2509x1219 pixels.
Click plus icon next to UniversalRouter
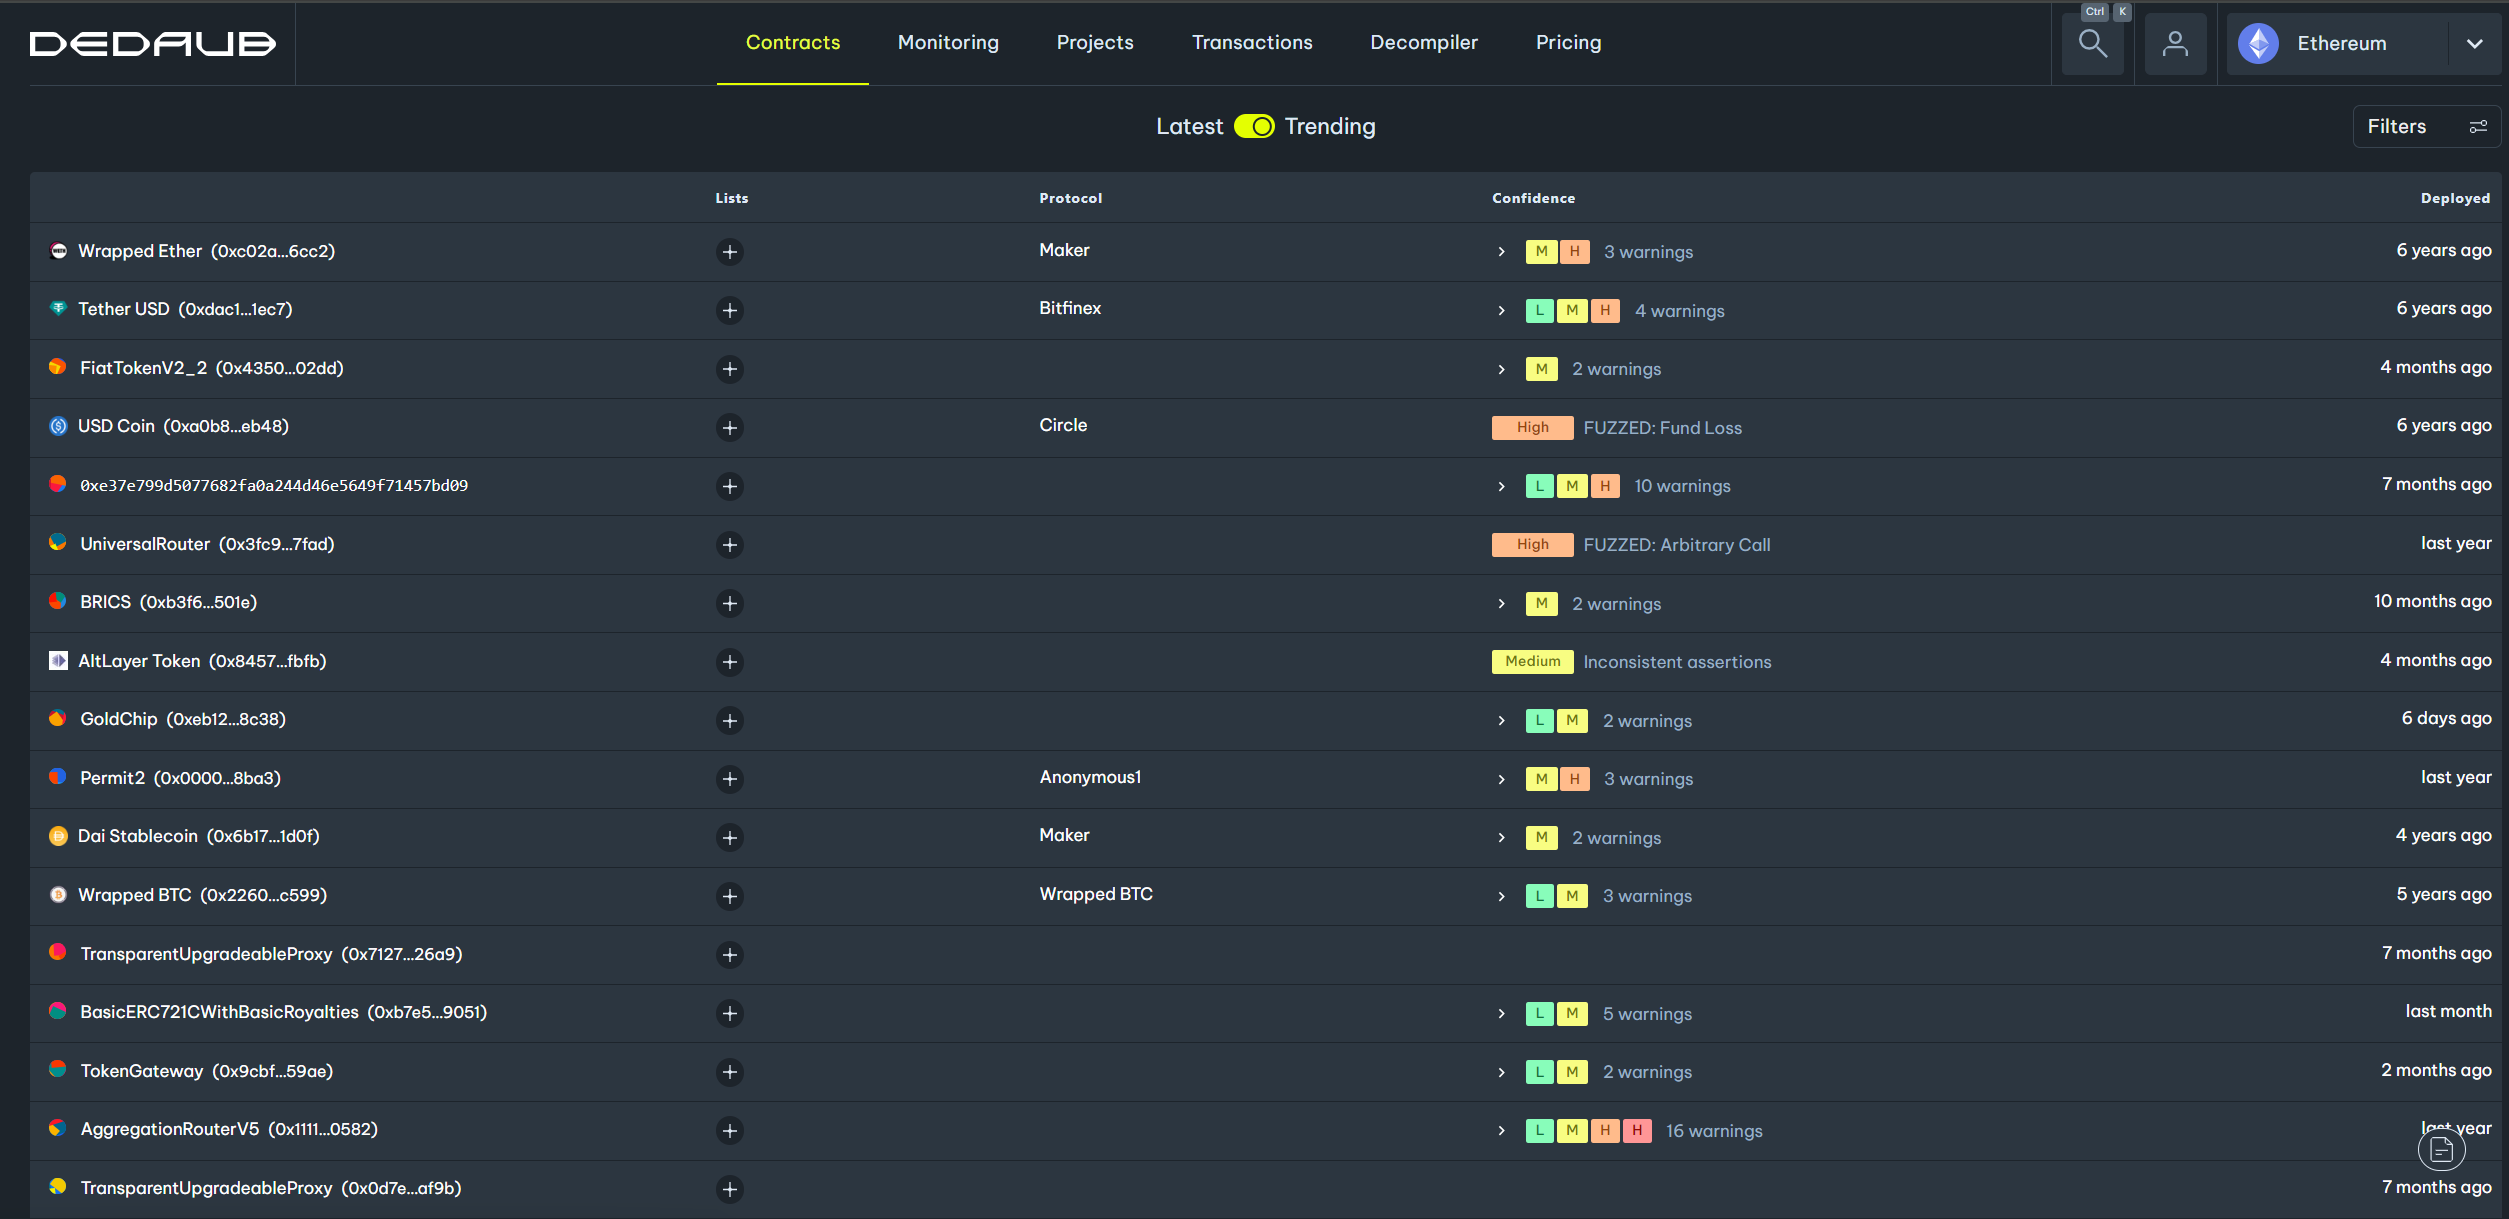point(730,545)
